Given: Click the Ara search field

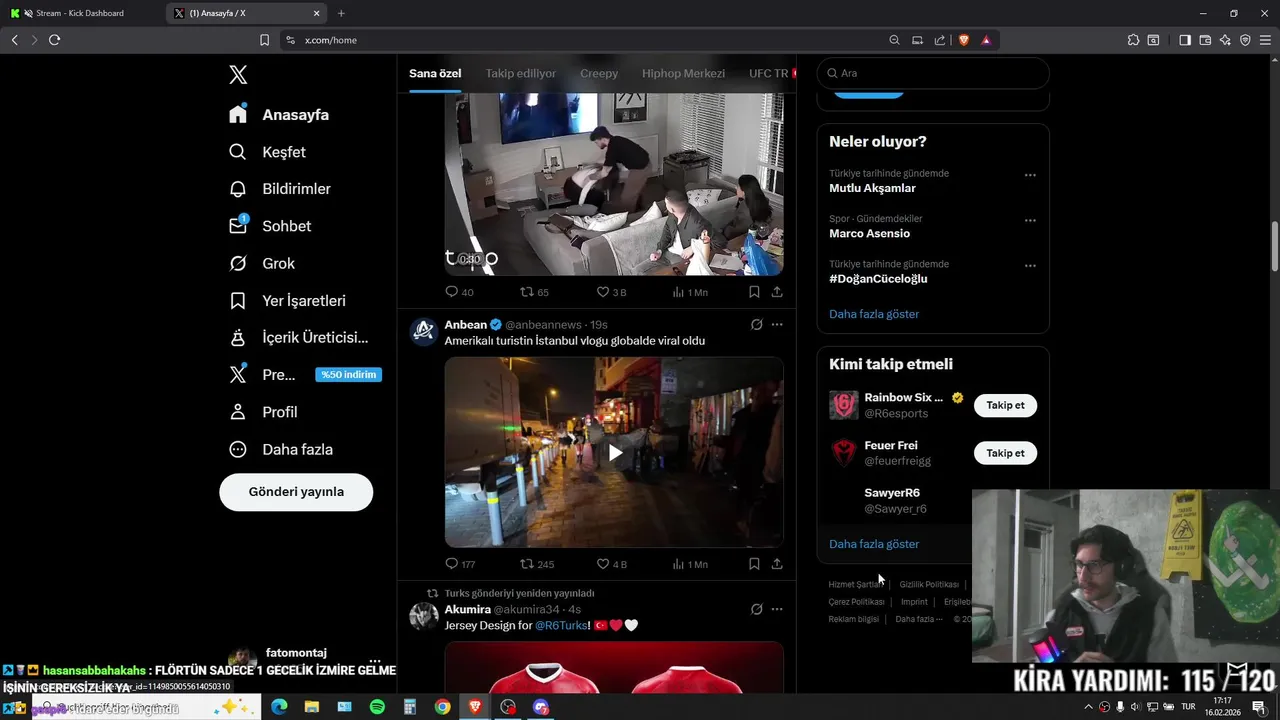Looking at the screenshot, I should pos(933,73).
